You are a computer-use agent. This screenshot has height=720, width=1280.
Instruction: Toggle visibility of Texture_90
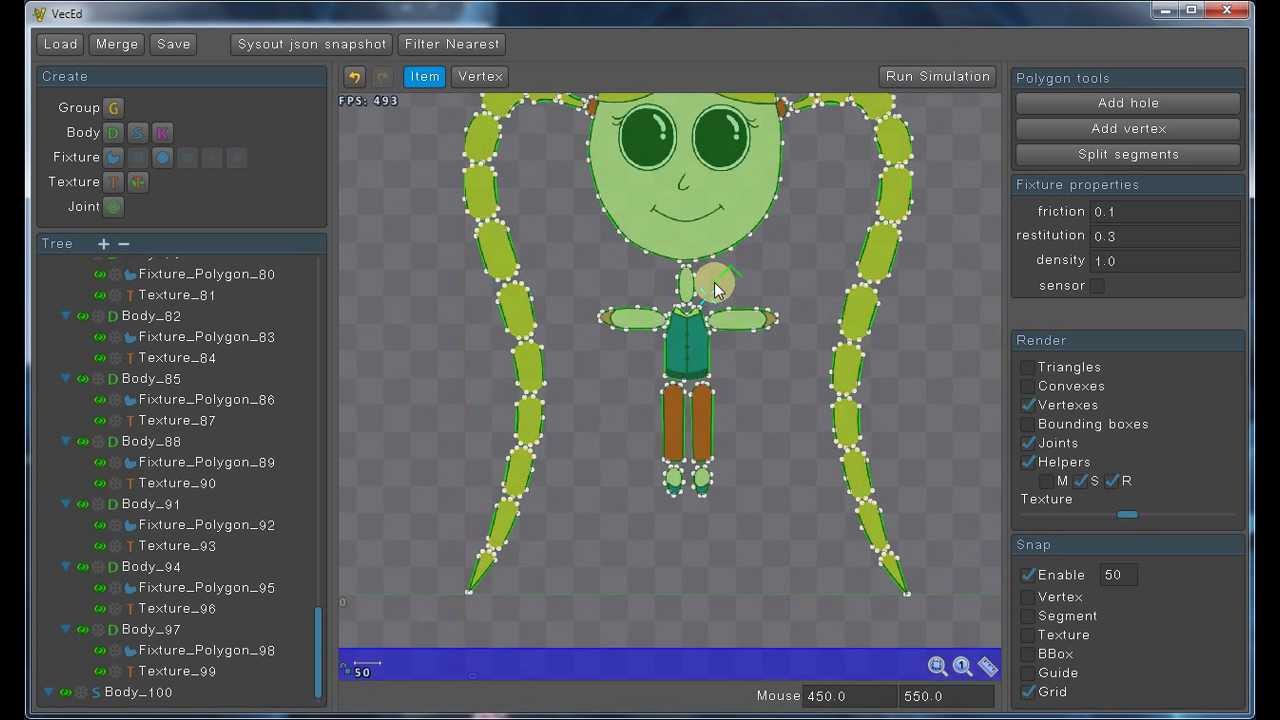pyautogui.click(x=100, y=483)
